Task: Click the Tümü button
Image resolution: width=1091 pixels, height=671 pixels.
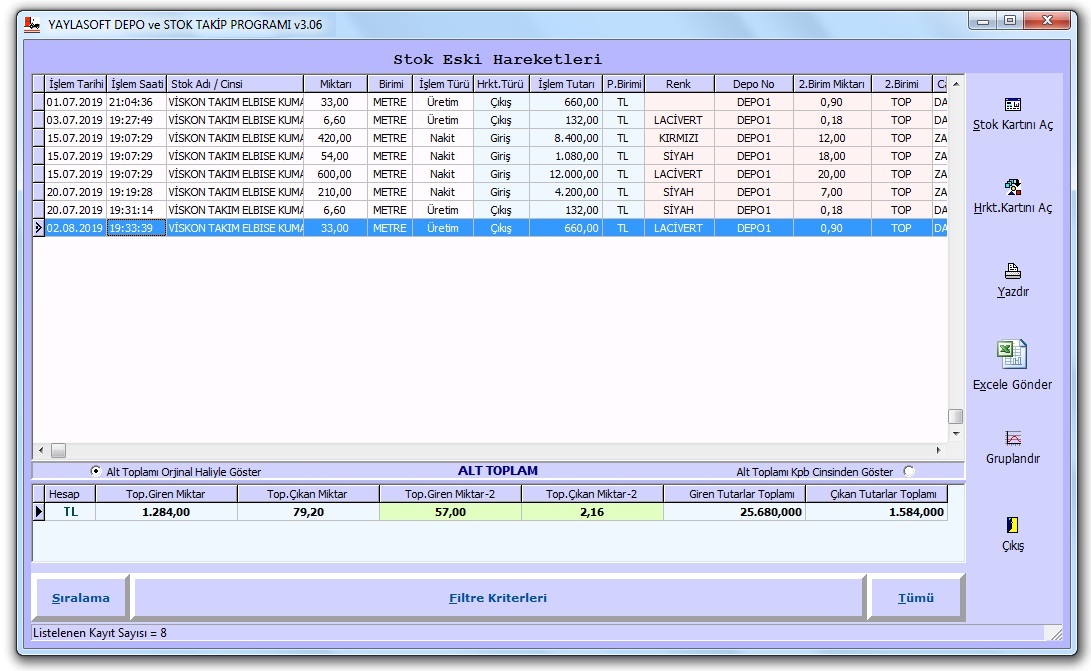Action: click(x=916, y=598)
